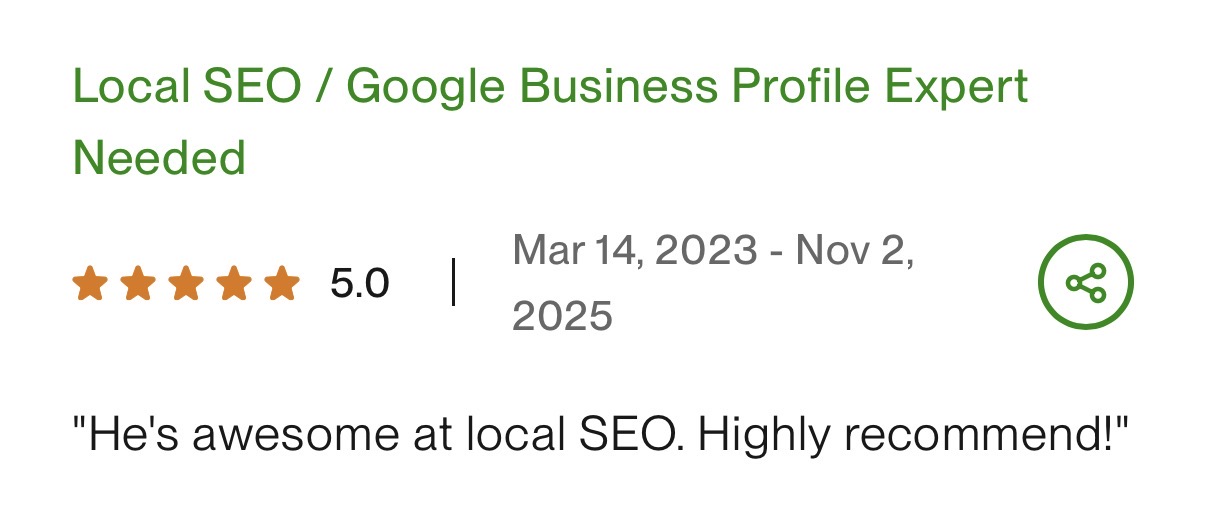The image size is (1206, 528).
Task: Click the "2025" year on second line
Action: [562, 317]
